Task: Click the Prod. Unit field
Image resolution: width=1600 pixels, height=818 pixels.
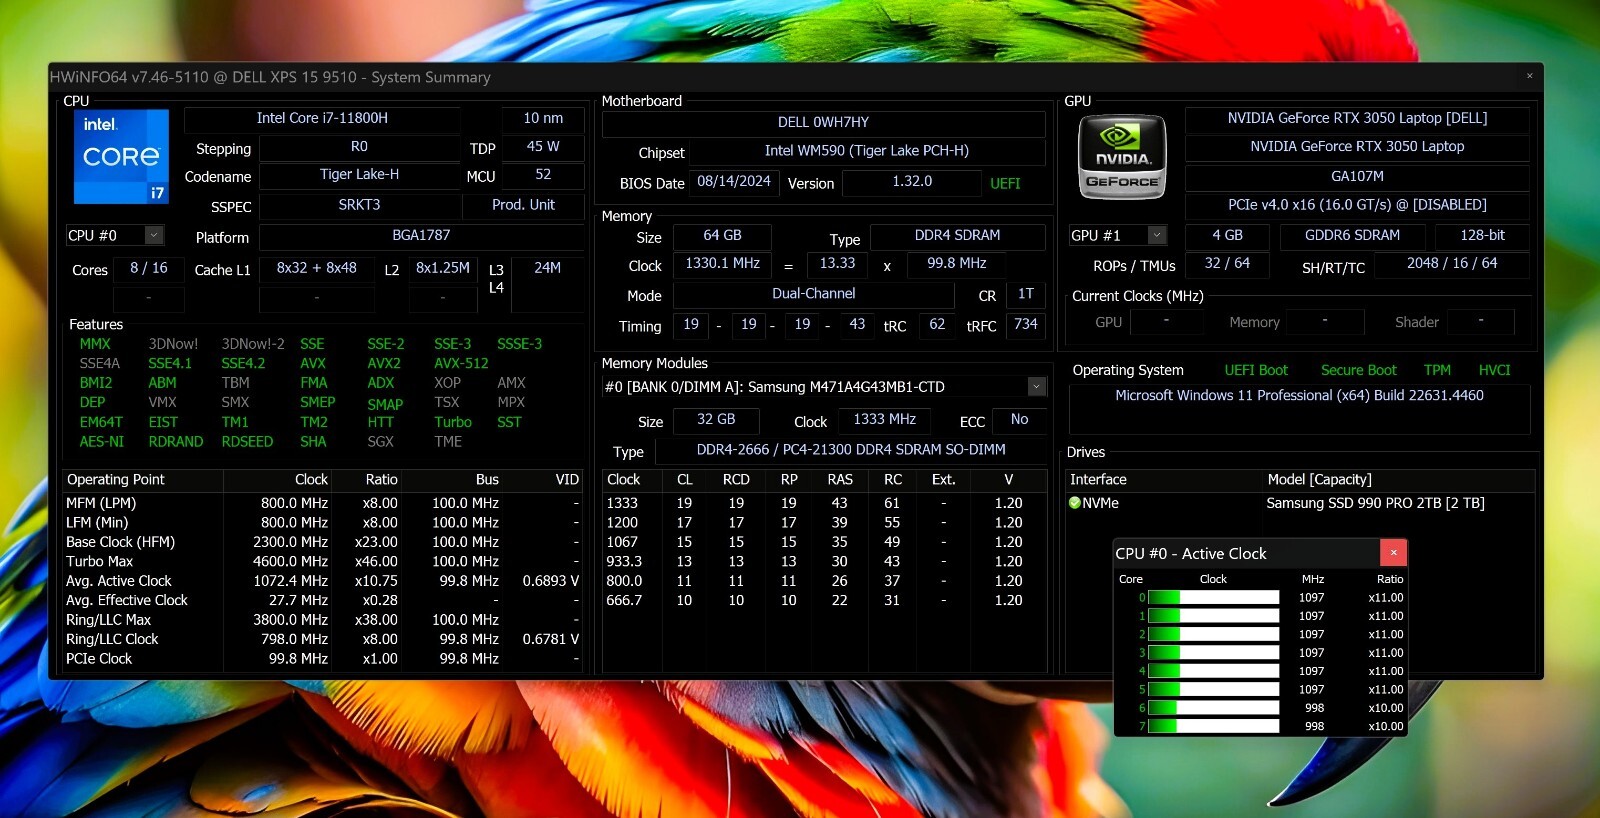Action: point(523,205)
